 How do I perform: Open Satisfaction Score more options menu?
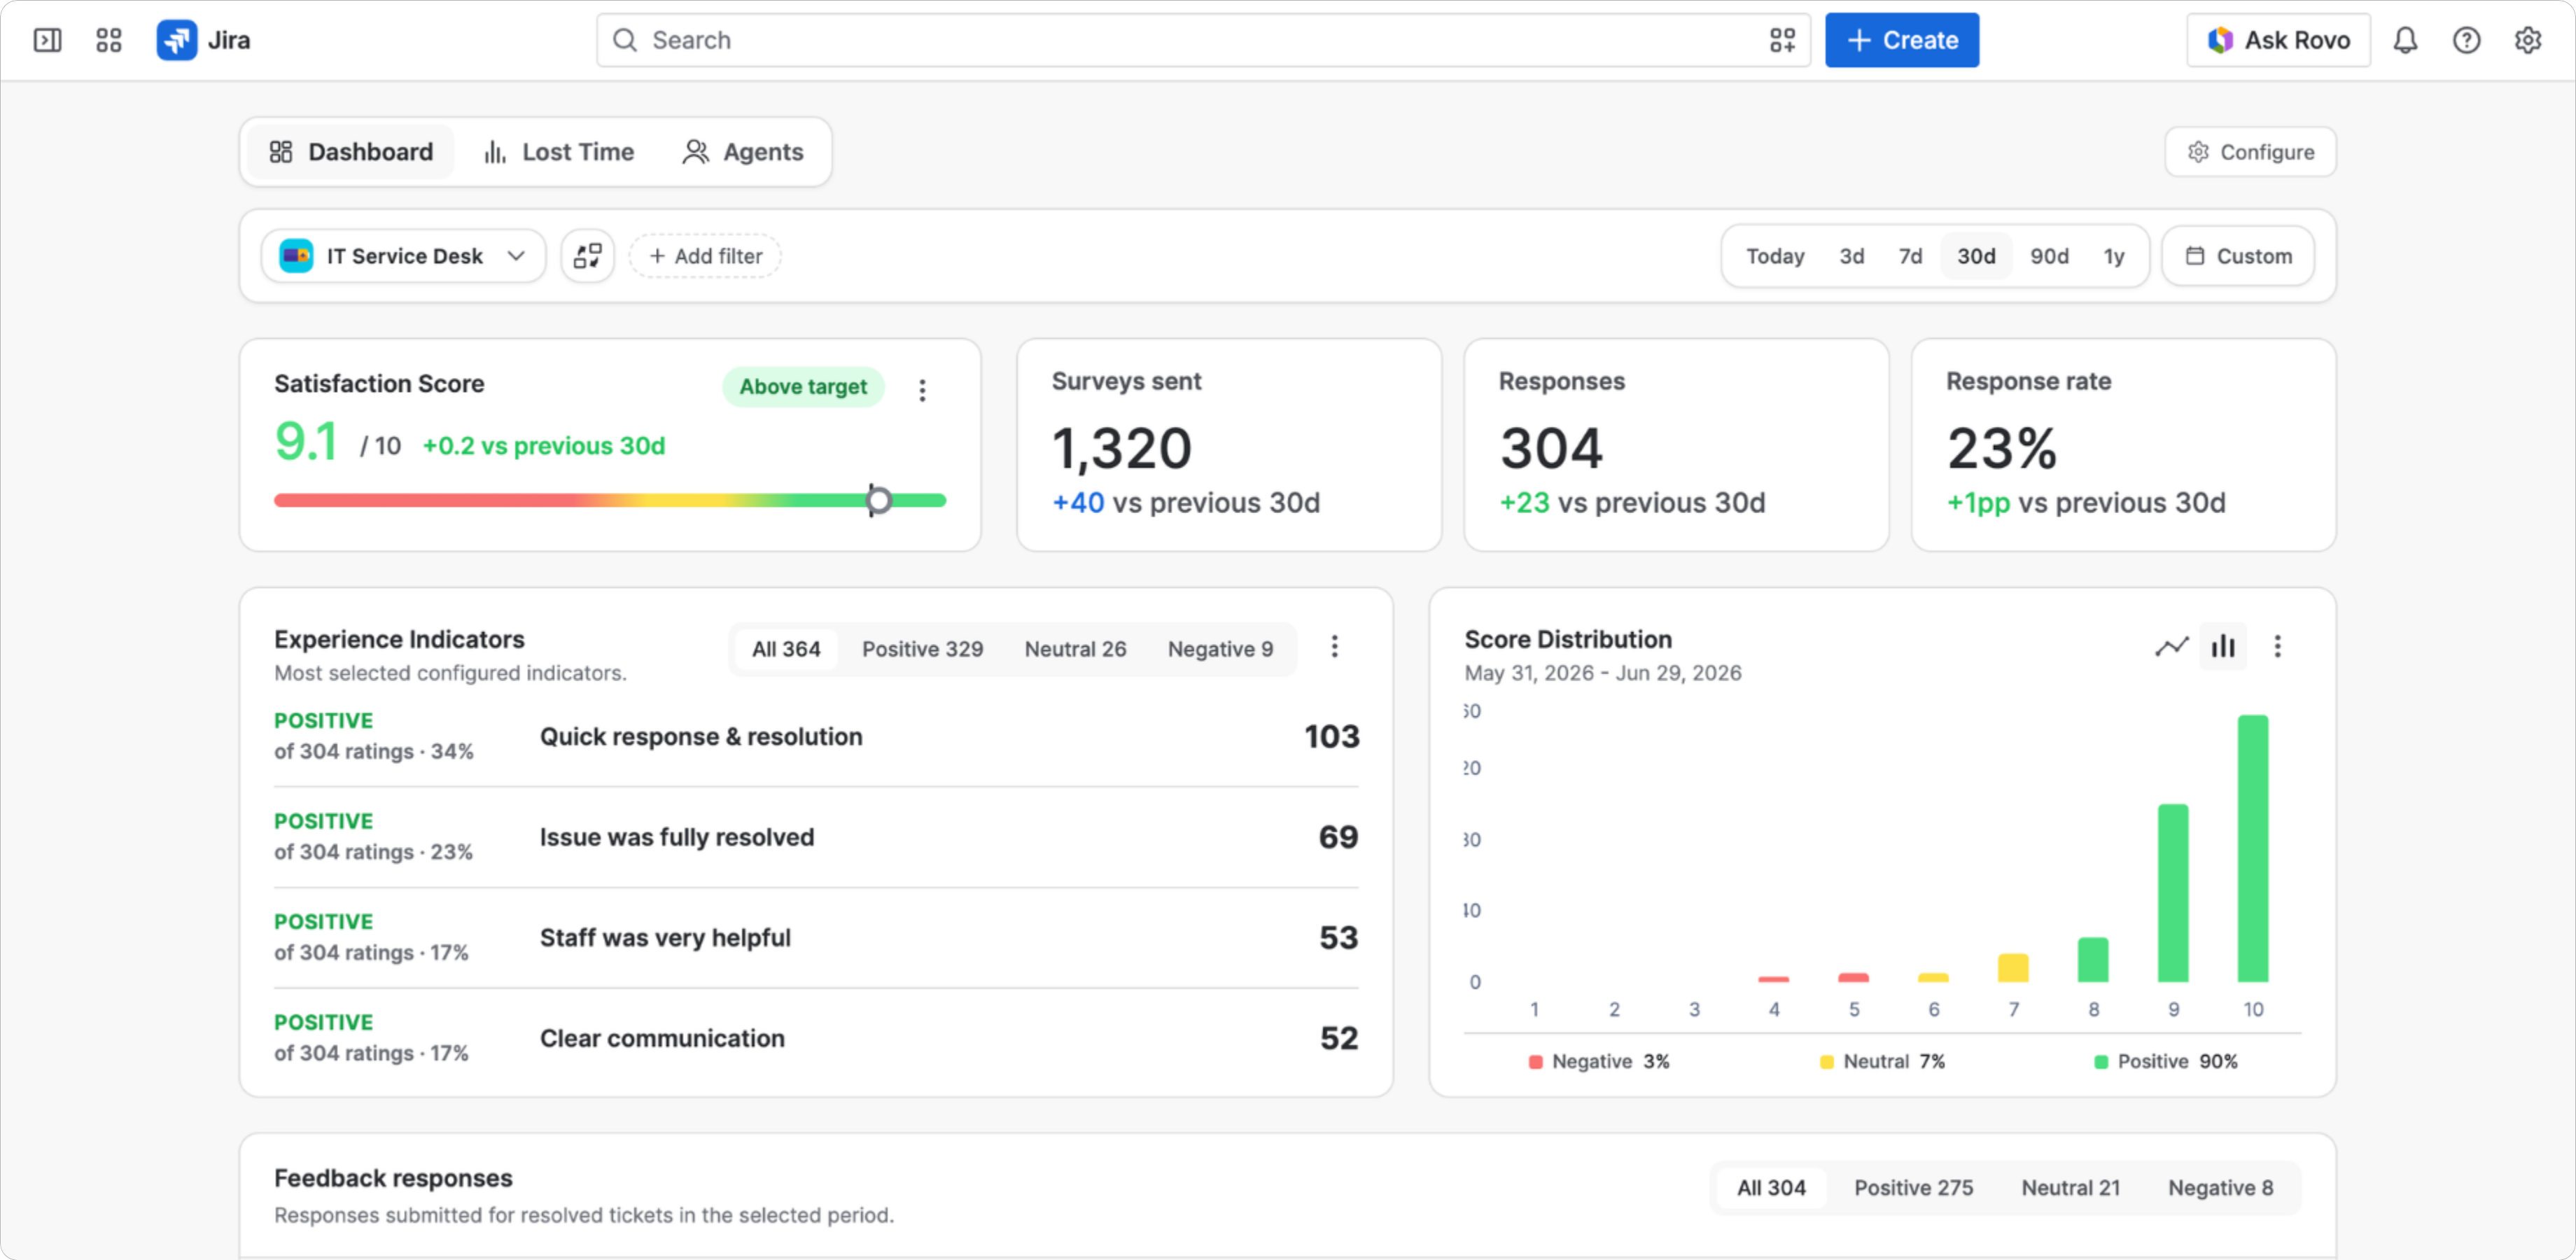(922, 390)
